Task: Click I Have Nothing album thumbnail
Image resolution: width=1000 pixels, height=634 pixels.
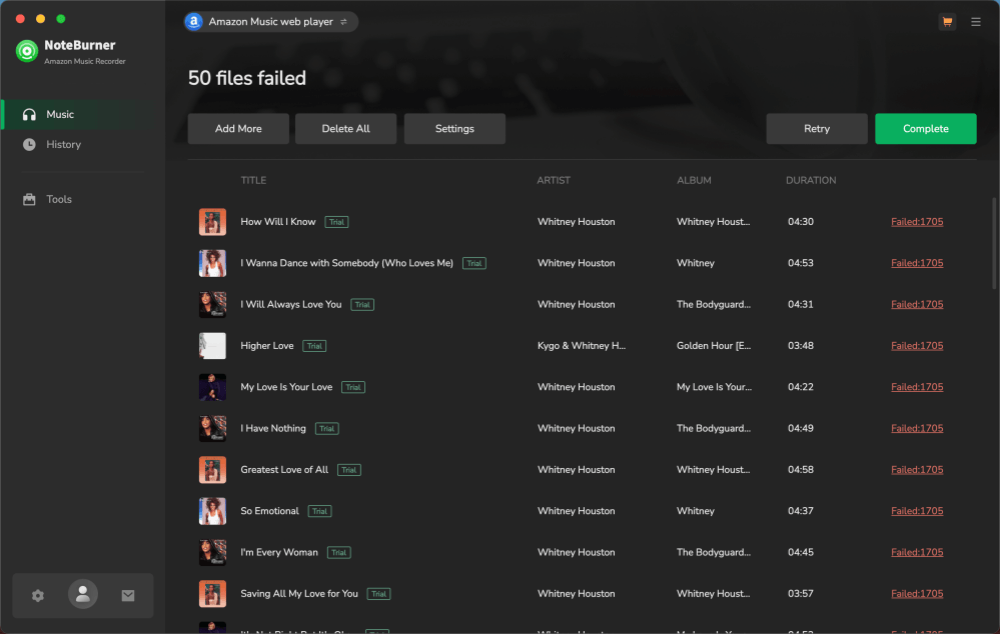Action: coord(212,428)
